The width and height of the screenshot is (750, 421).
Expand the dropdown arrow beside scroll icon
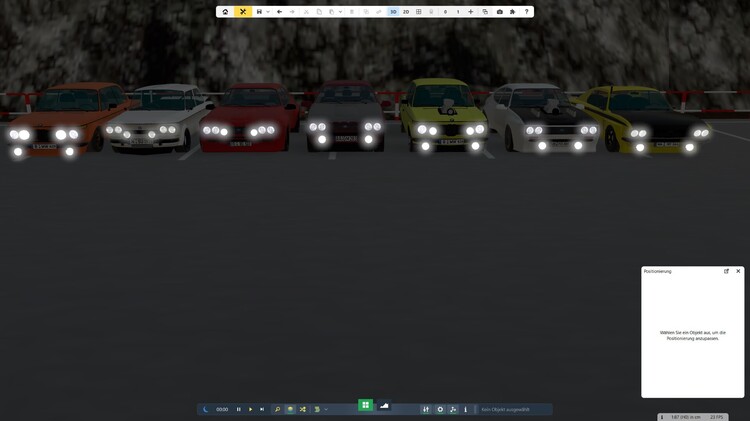coord(326,410)
